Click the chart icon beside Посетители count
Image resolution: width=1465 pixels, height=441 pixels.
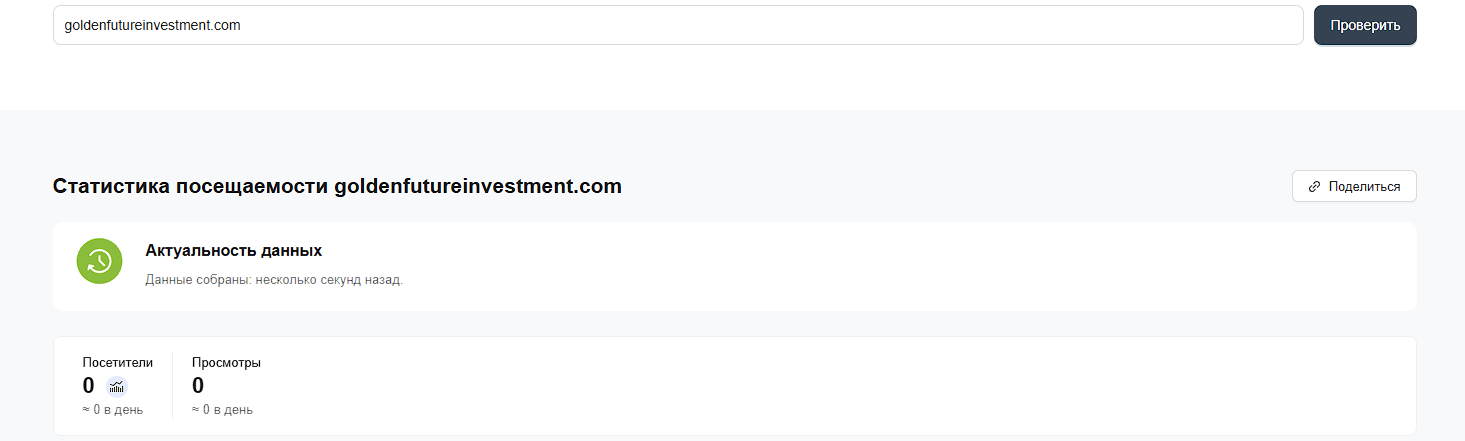click(x=117, y=387)
